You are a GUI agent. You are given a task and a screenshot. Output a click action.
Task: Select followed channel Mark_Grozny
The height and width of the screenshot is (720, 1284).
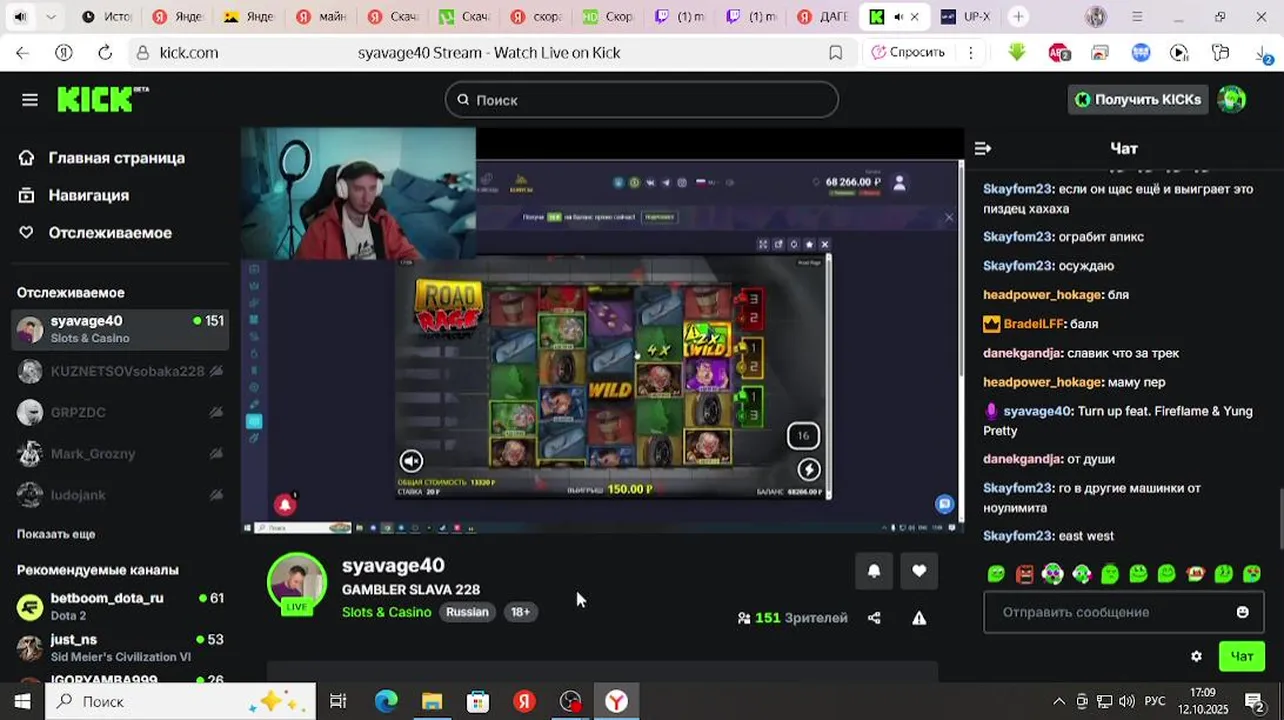pyautogui.click(x=120, y=453)
